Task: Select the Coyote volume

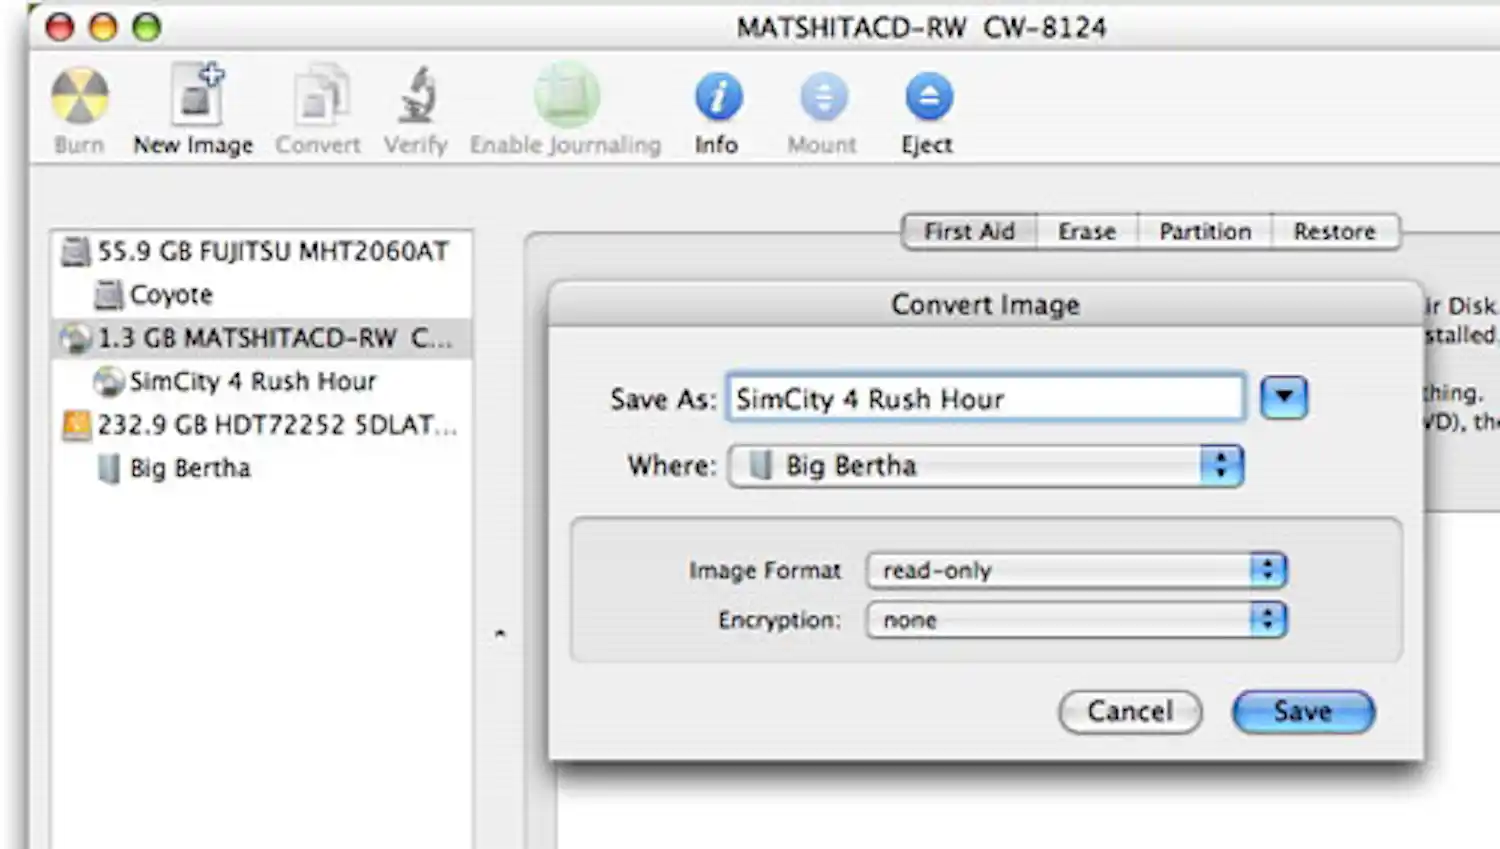Action: 262,295
